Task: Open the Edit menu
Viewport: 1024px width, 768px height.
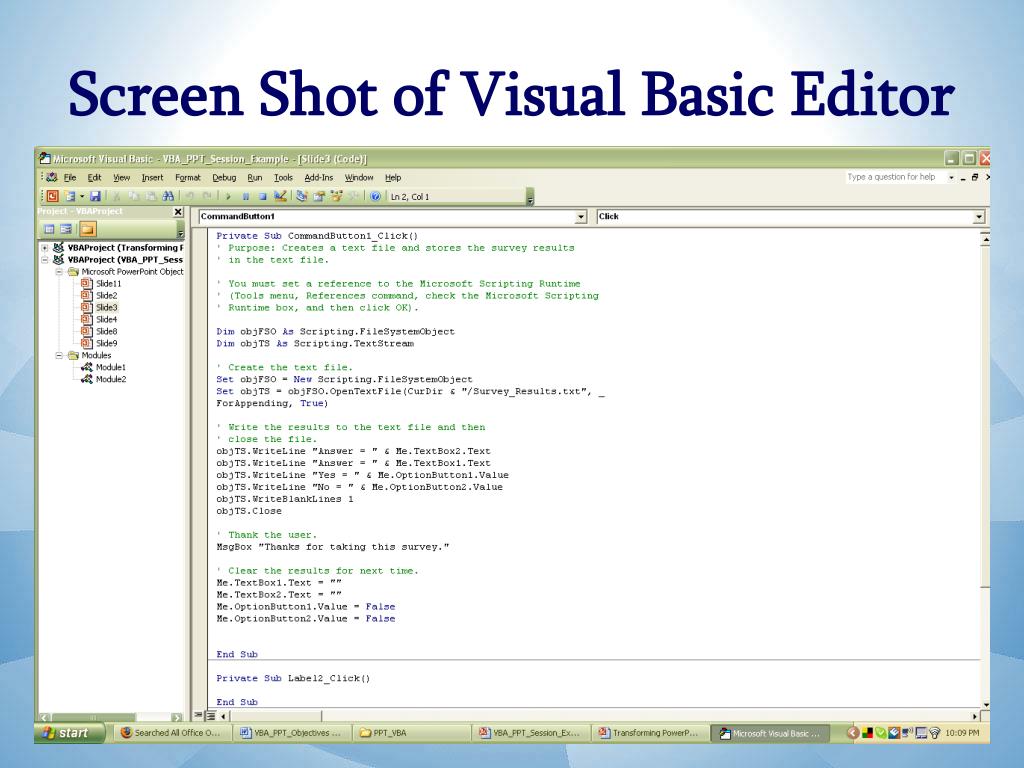Action: [x=94, y=178]
